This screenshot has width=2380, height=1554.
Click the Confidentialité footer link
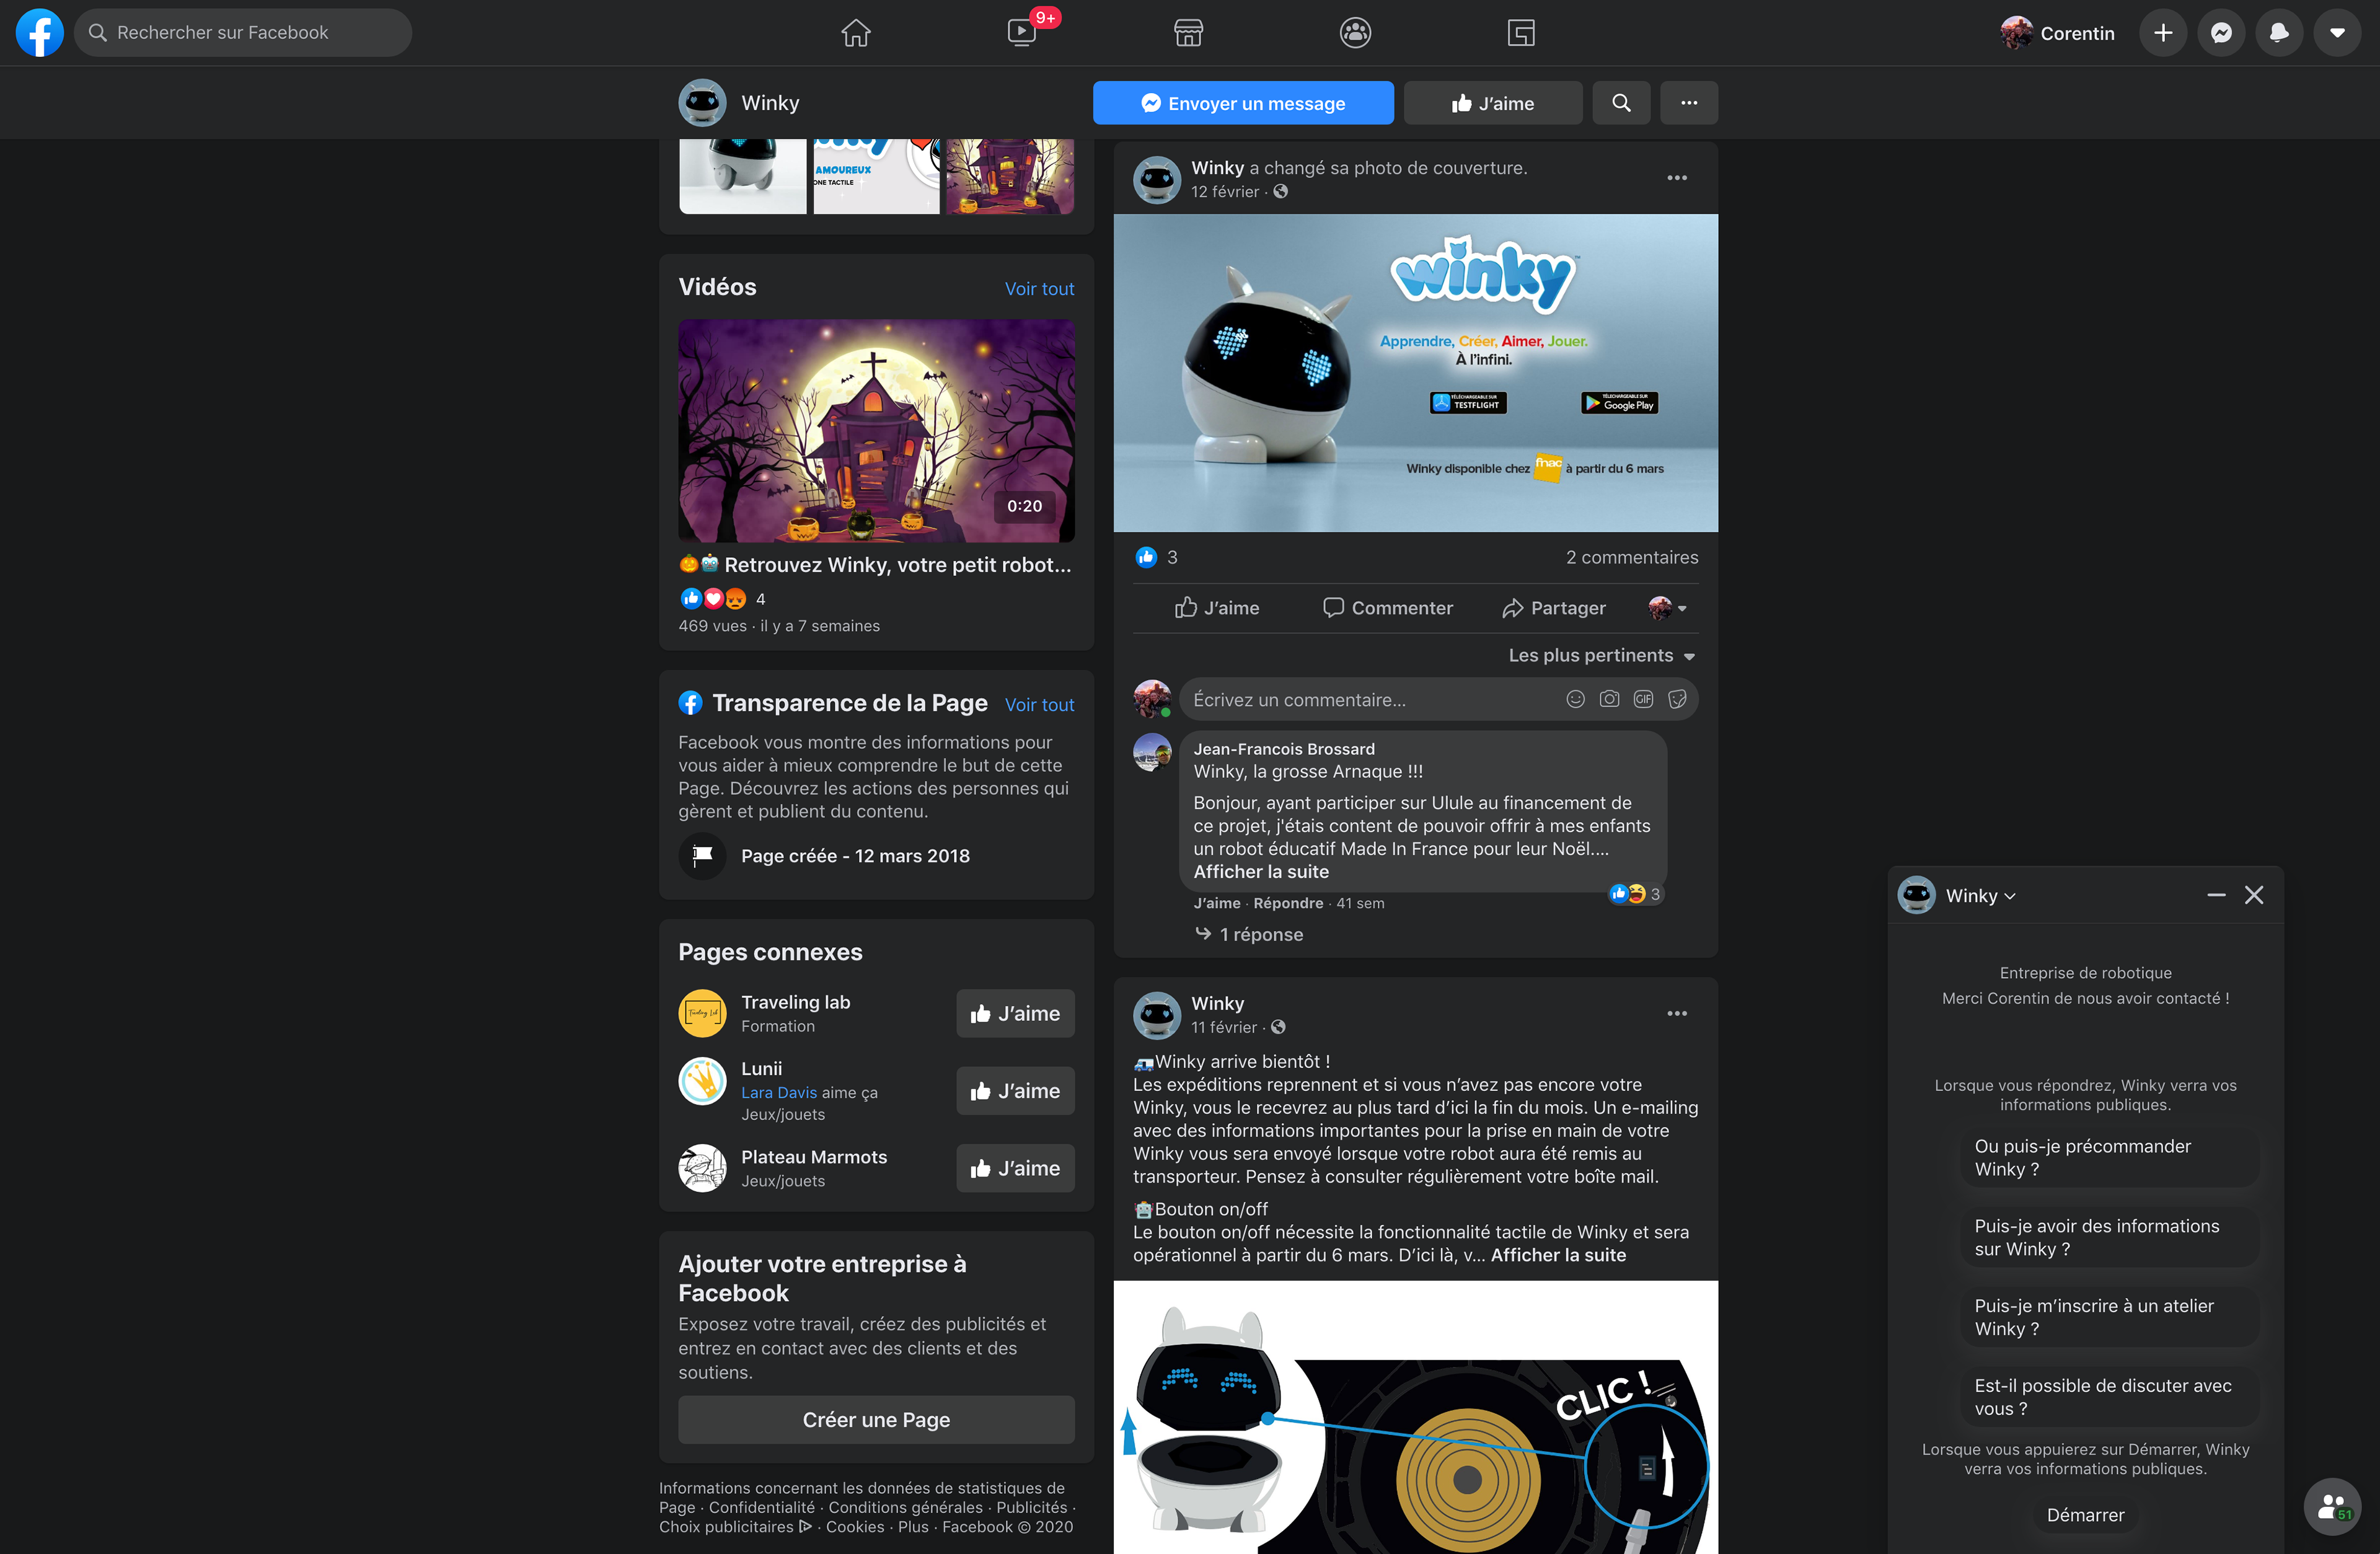(761, 1508)
